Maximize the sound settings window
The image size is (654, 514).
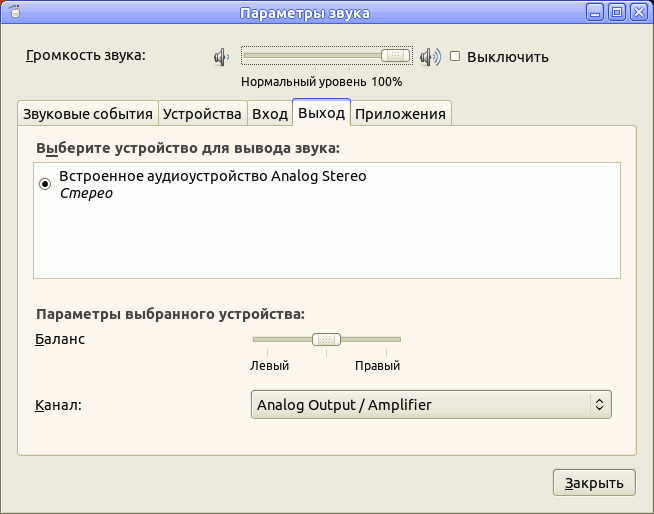(617, 12)
